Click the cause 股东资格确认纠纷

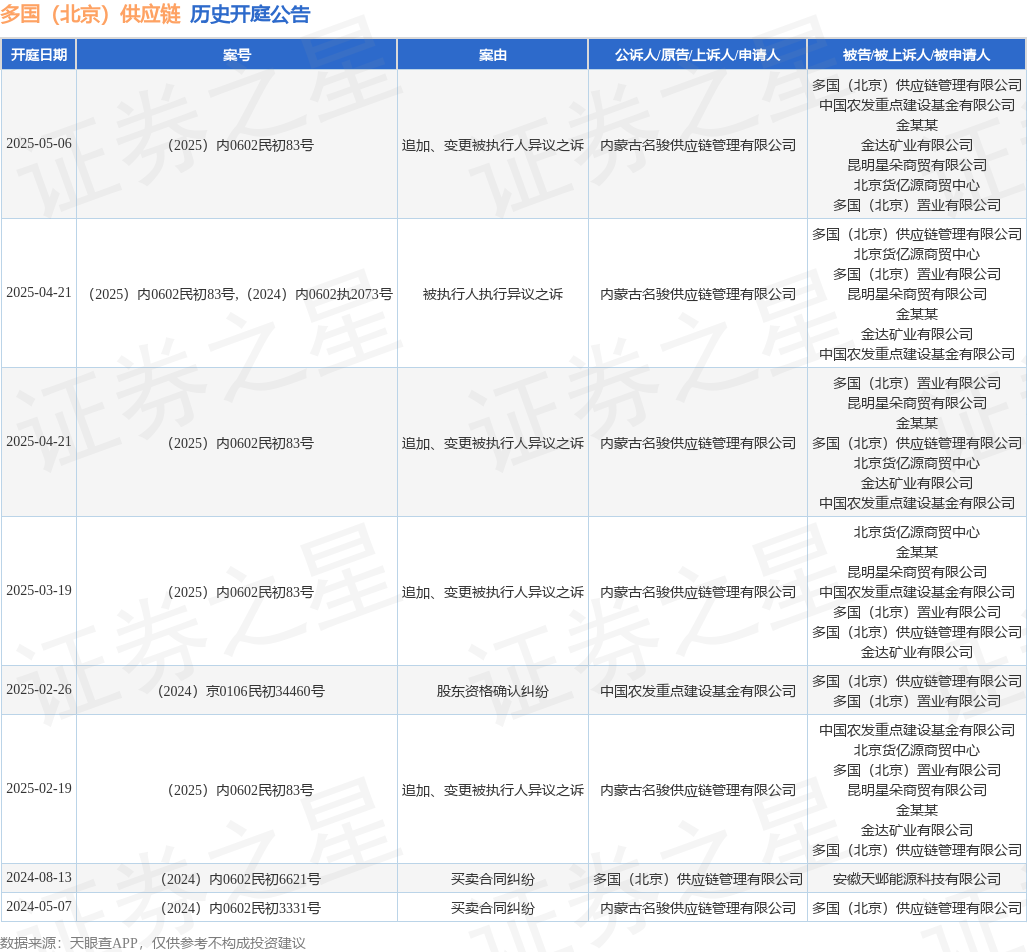(493, 691)
